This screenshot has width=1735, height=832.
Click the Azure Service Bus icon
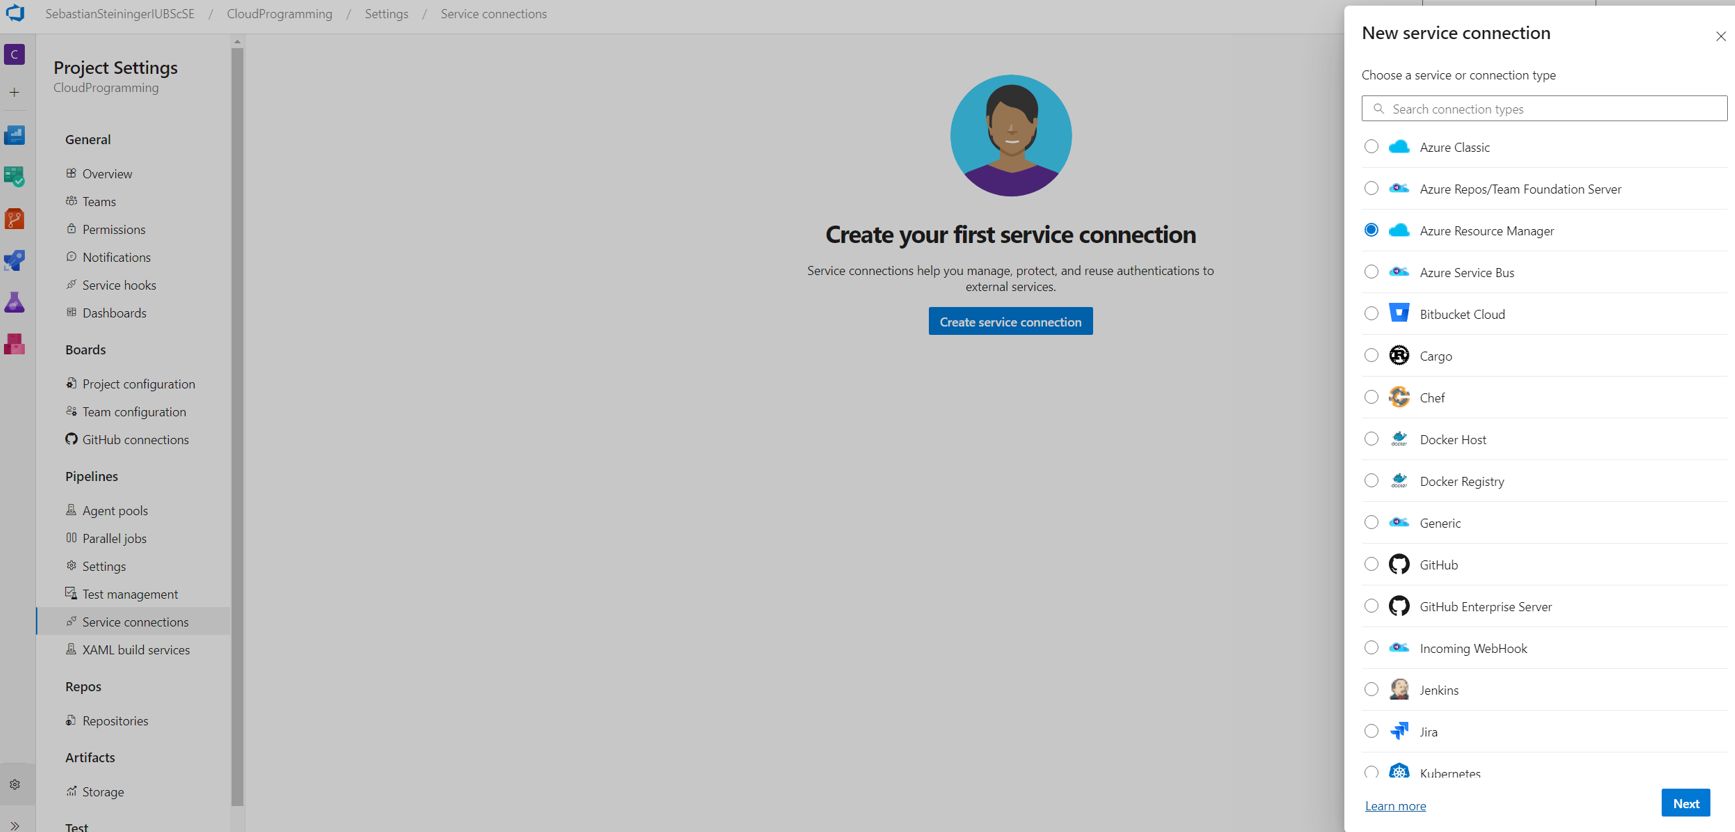pyautogui.click(x=1399, y=272)
